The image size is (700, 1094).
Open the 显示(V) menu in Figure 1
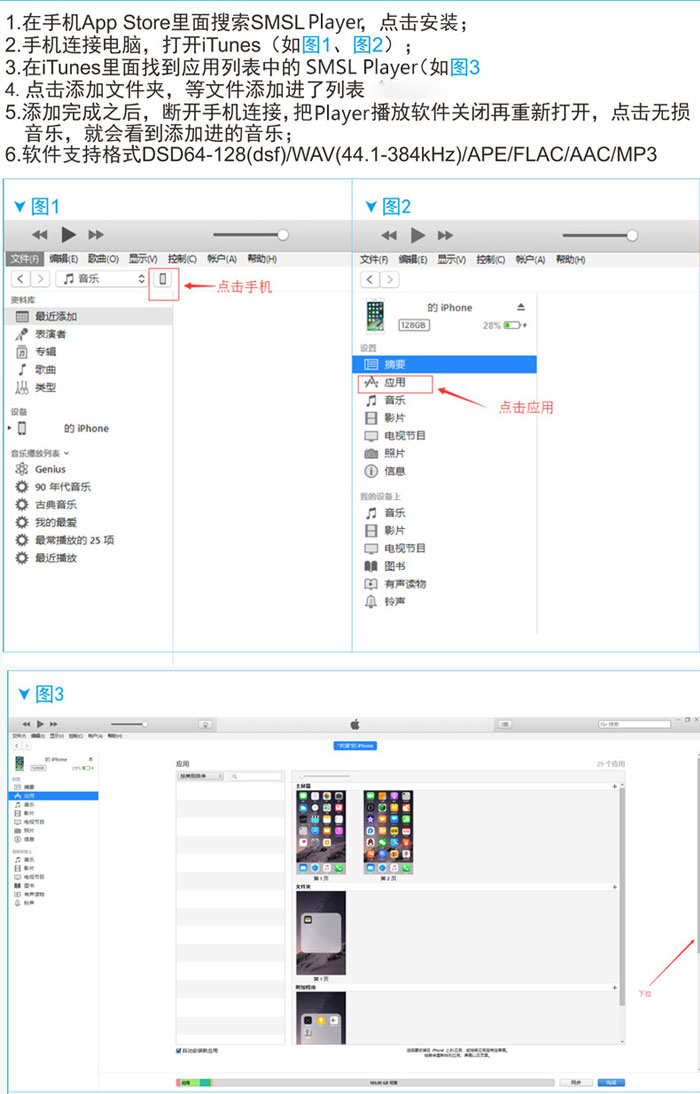[143, 259]
